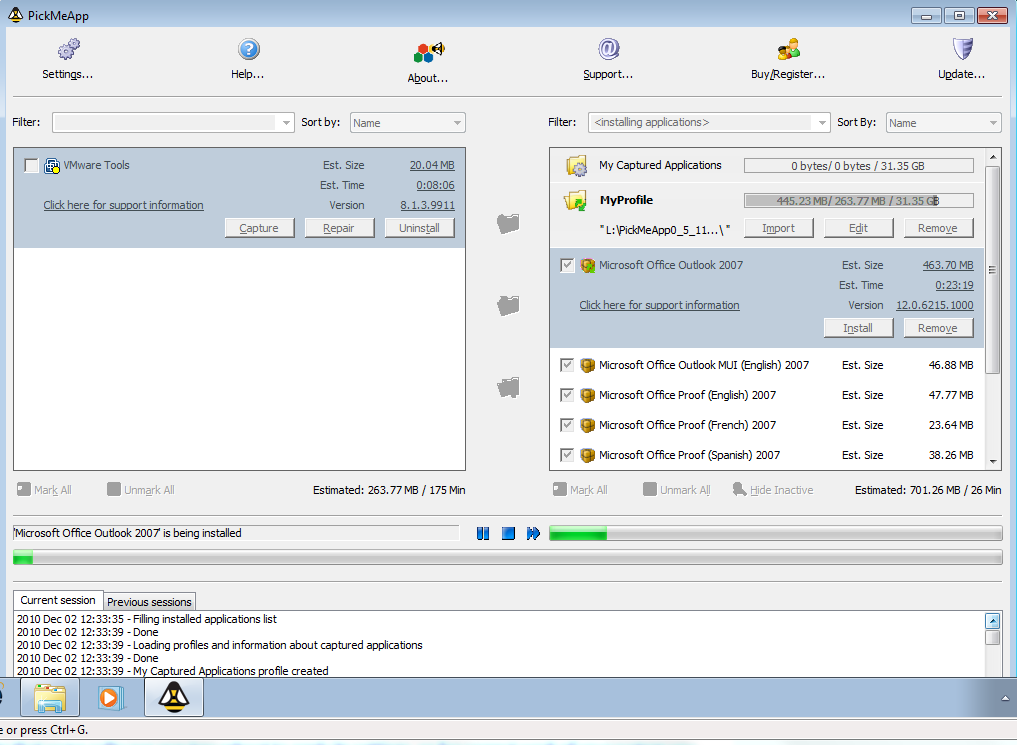The width and height of the screenshot is (1017, 745).
Task: Open VMware Tools support information link
Action: (x=123, y=205)
